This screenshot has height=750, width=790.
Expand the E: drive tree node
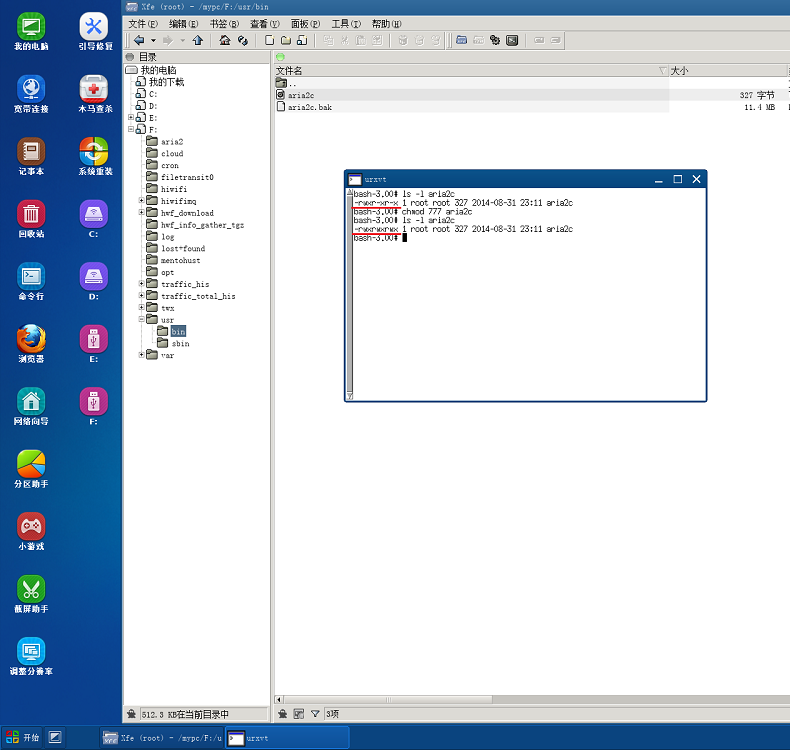[130, 117]
